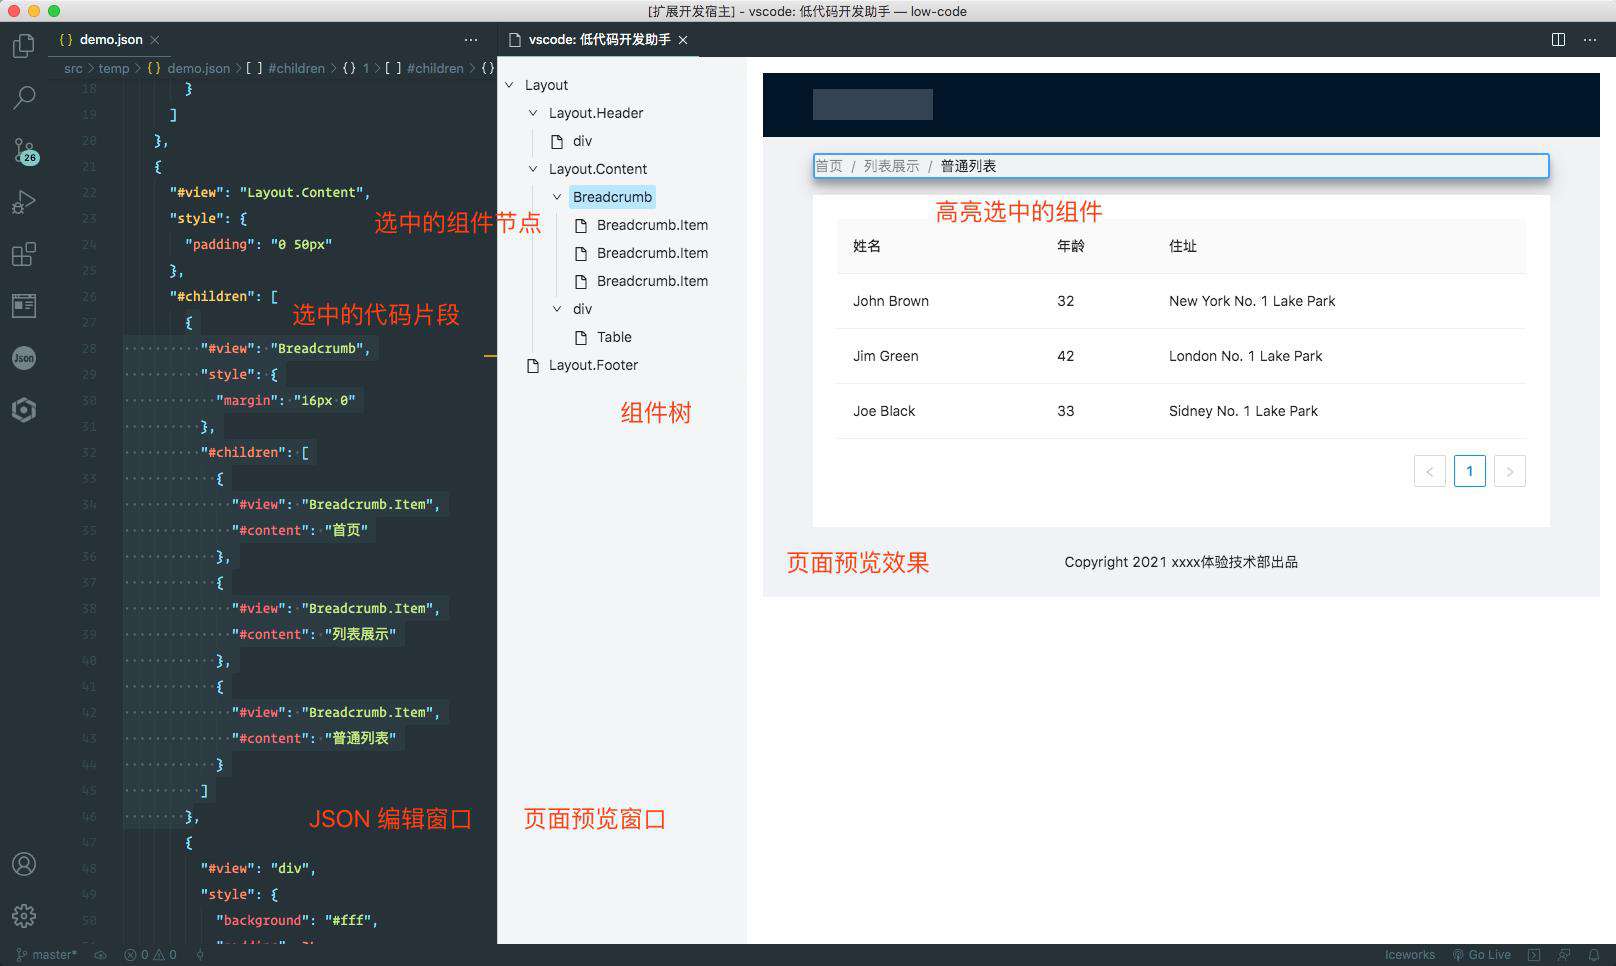Click the gray logo placeholder in preview header
The image size is (1616, 966).
click(x=873, y=104)
